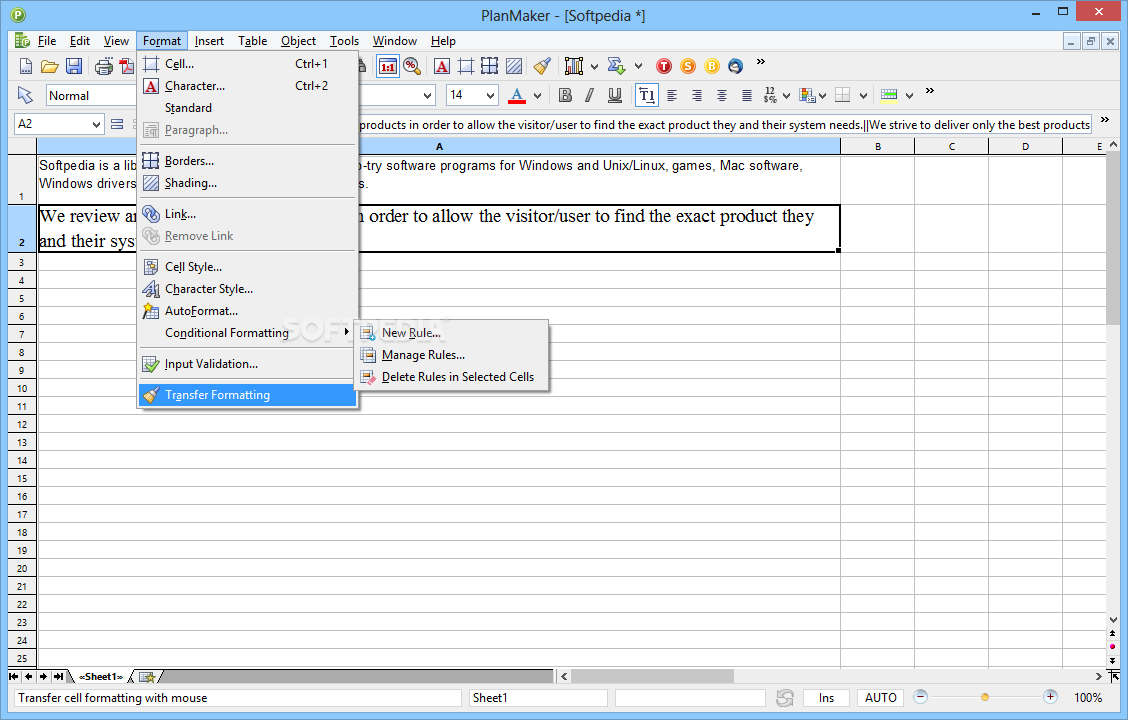Align text right
1128x720 pixels.
(x=696, y=95)
